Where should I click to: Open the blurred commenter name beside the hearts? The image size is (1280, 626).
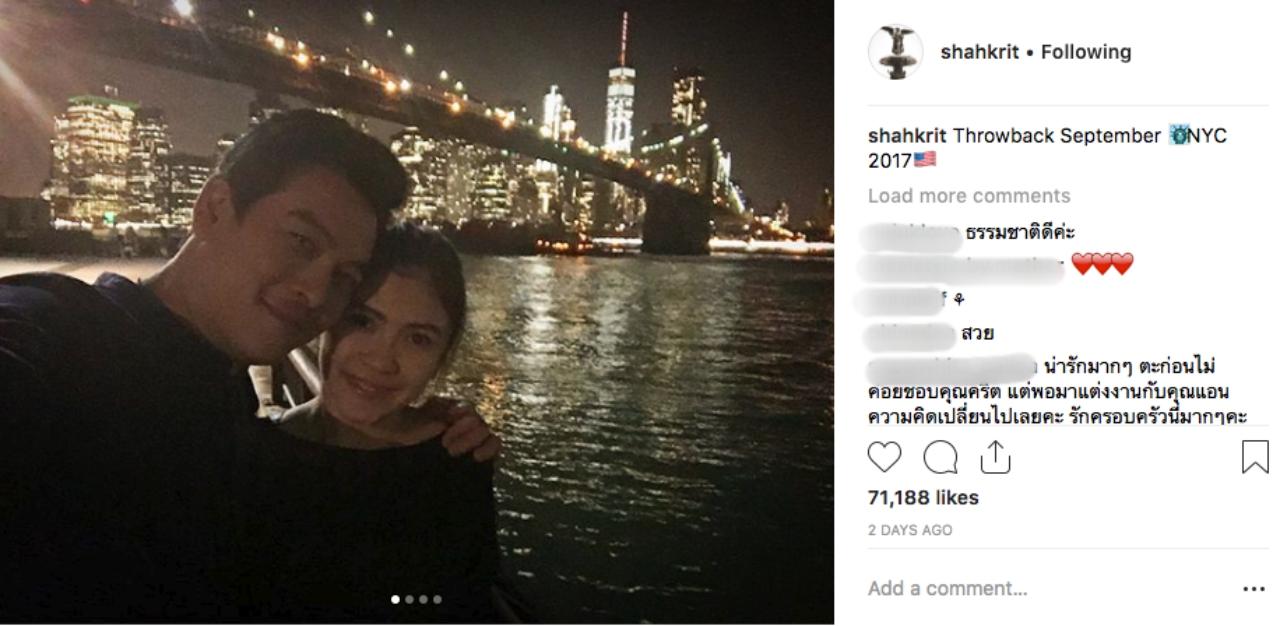962,266
